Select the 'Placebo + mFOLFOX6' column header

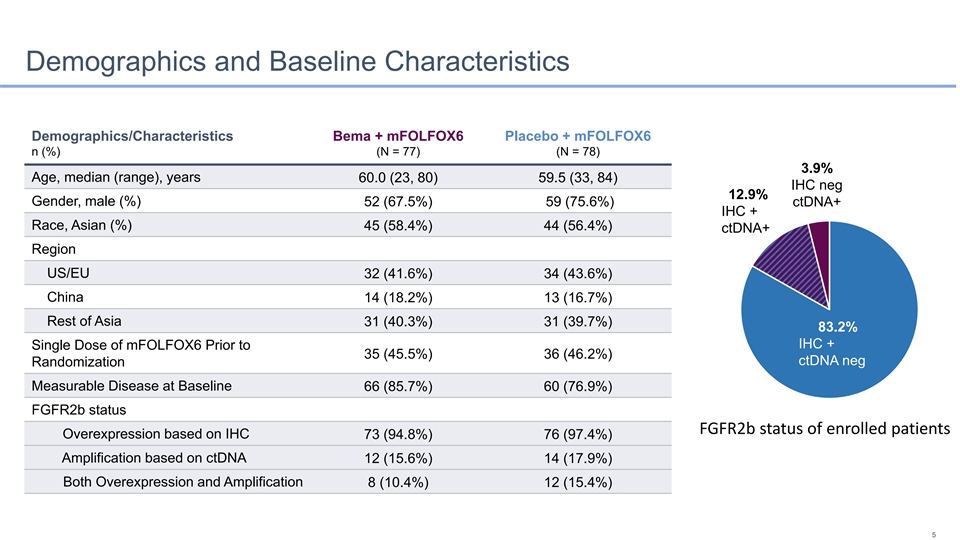[578, 136]
